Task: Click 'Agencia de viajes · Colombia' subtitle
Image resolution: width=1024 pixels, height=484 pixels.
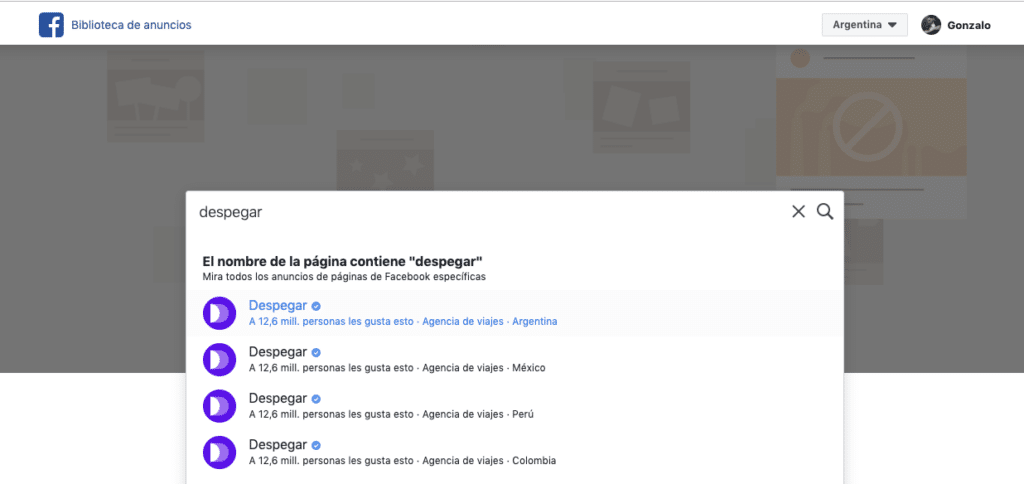Action: pyautogui.click(x=489, y=460)
